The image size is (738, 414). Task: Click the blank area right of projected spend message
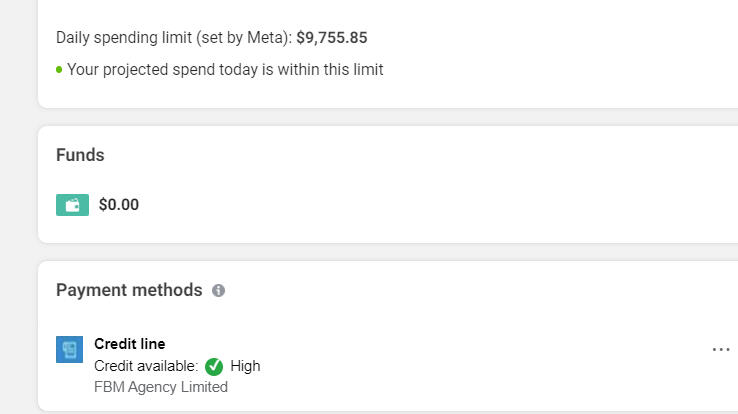(555, 70)
